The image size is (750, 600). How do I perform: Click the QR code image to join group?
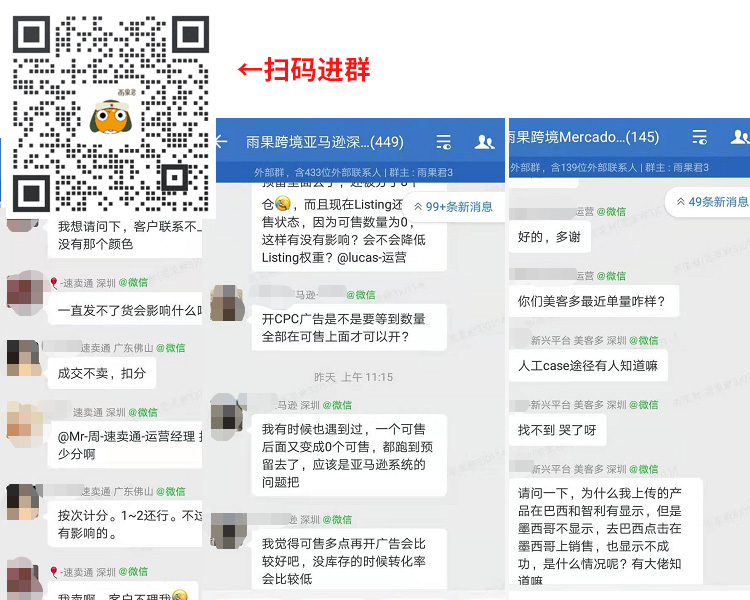pos(110,110)
